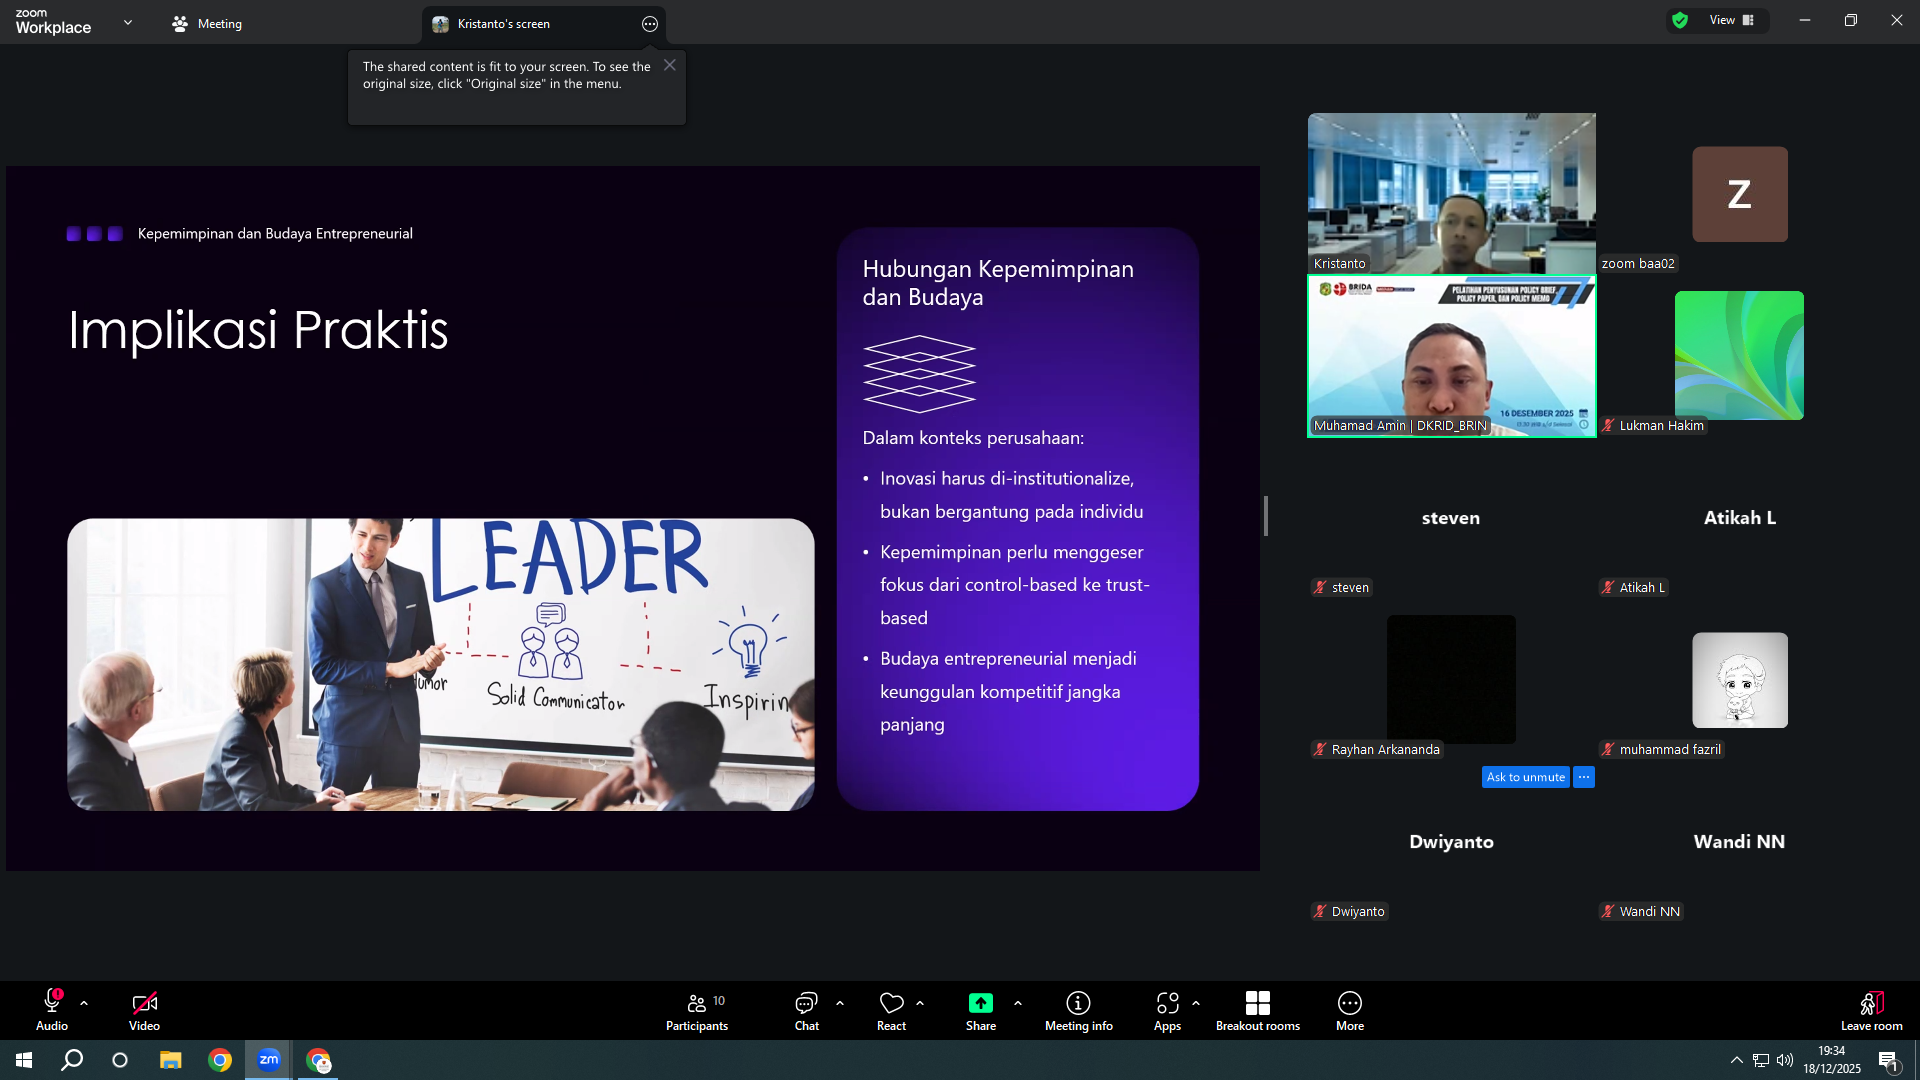Image resolution: width=1920 pixels, height=1080 pixels.
Task: Open the Participants panel
Action: click(x=697, y=1010)
